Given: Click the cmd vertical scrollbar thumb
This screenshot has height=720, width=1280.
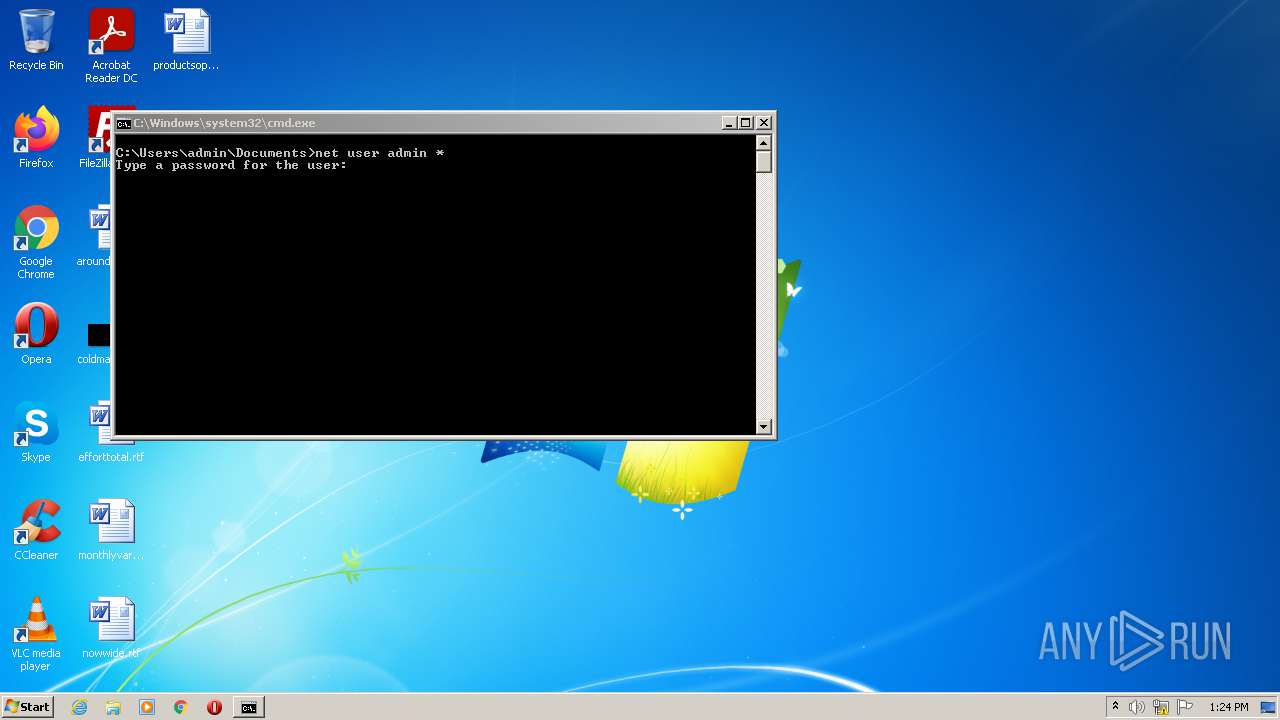Looking at the screenshot, I should coord(764,161).
